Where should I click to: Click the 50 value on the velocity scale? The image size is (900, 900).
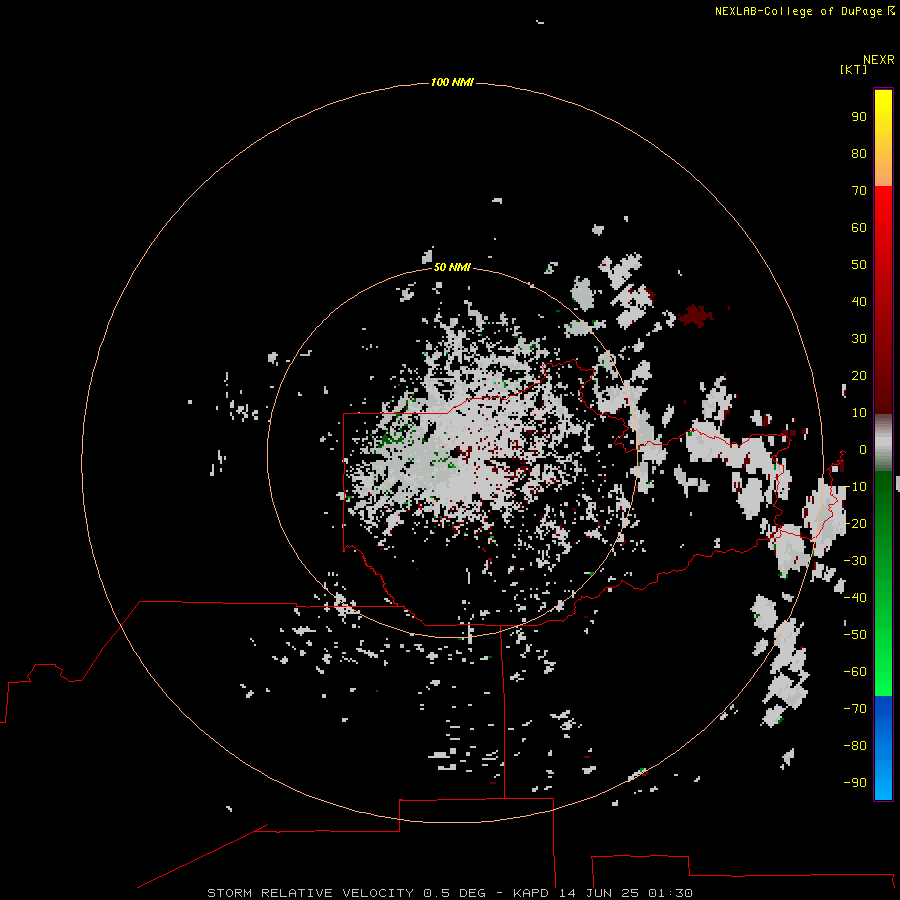click(859, 265)
